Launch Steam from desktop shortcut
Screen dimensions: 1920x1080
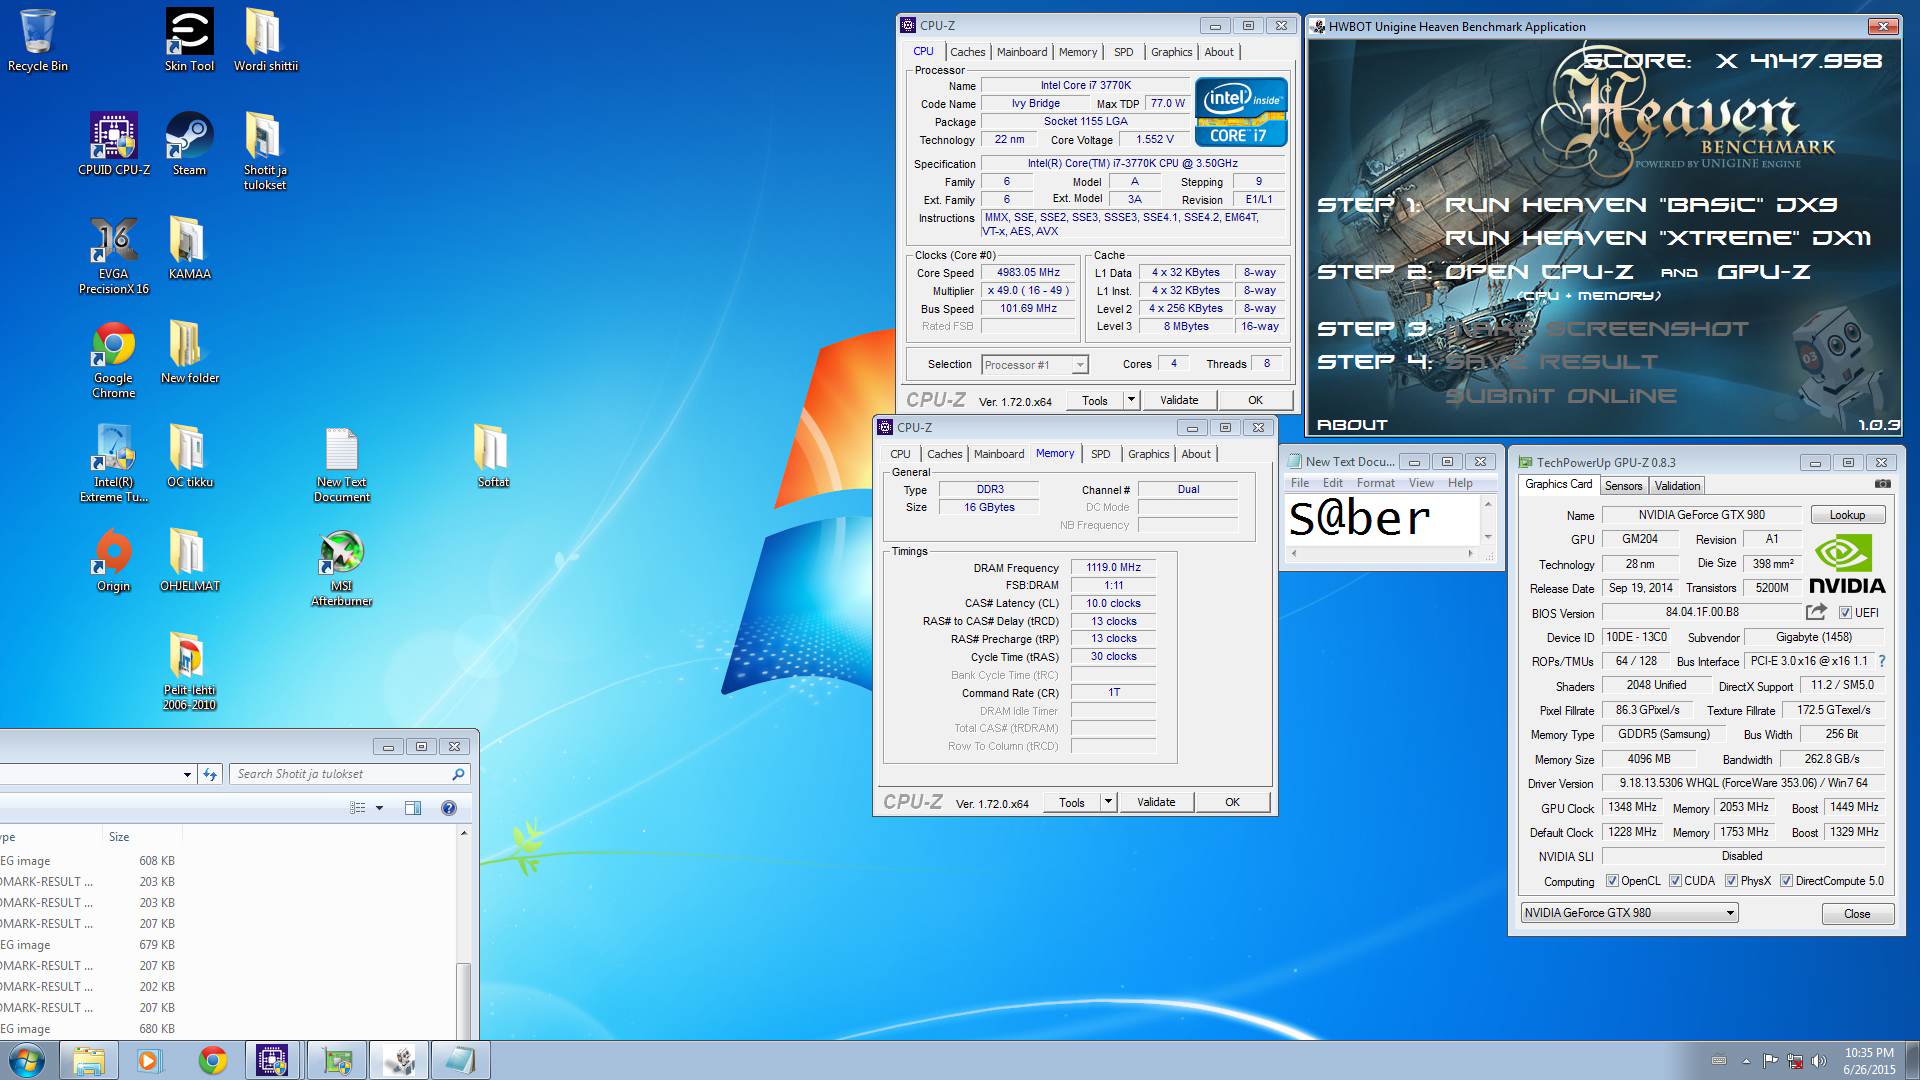[189, 144]
